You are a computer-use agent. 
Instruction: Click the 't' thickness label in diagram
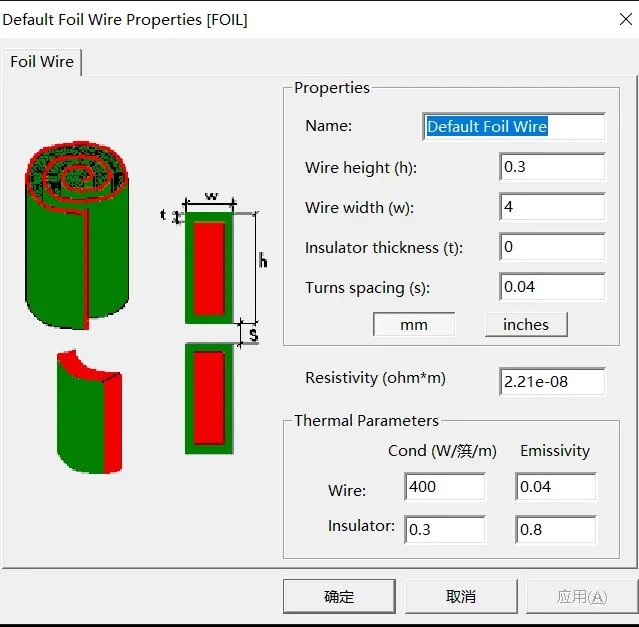(x=163, y=214)
